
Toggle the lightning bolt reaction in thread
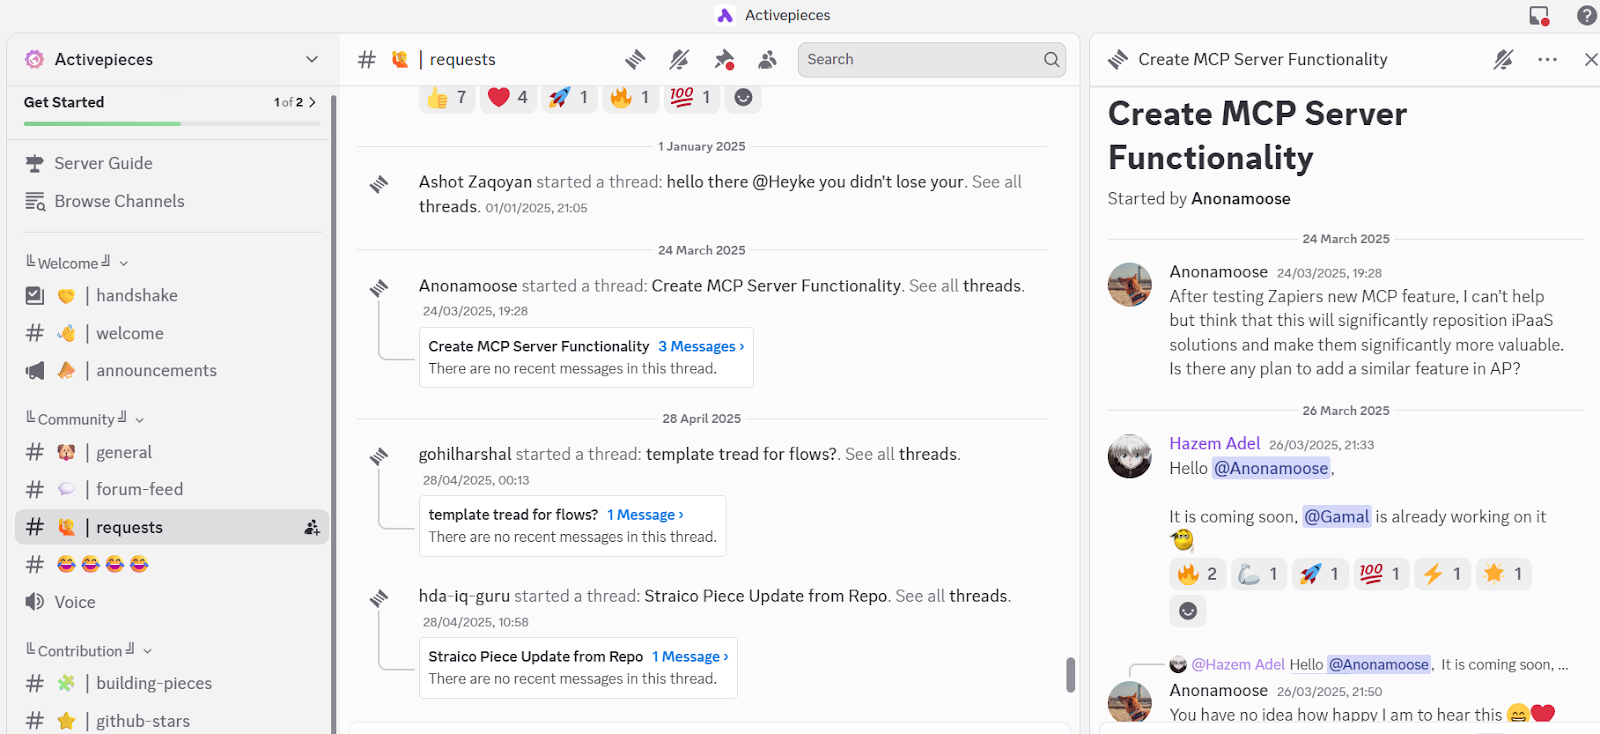(1443, 574)
